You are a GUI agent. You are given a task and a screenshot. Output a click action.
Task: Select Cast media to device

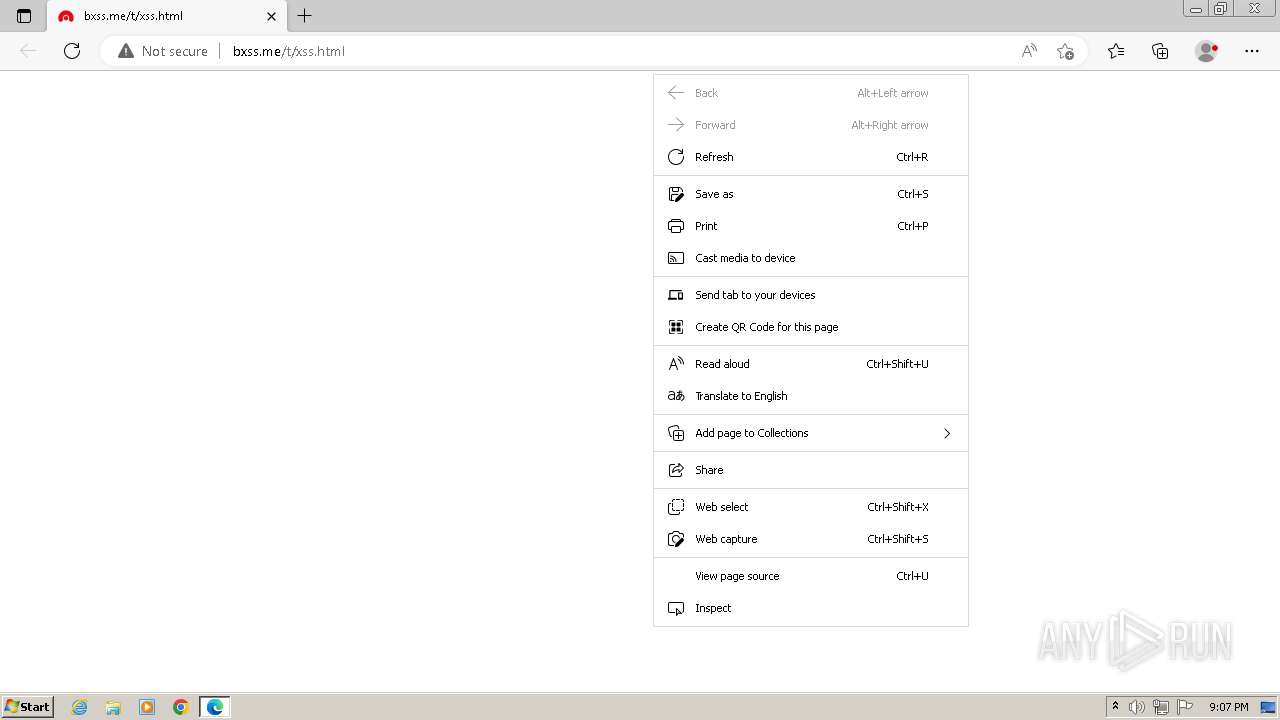[x=811, y=258]
